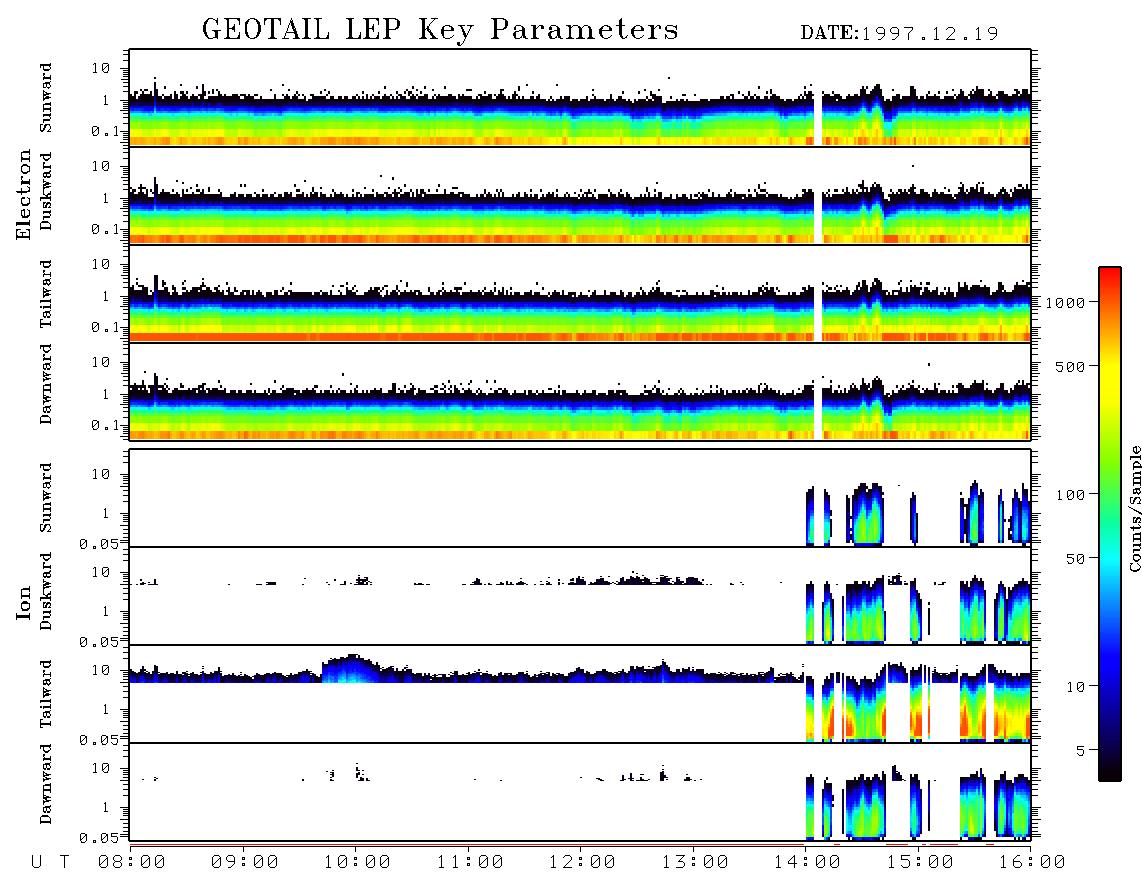Select the 50 color bar tick label
This screenshot has height=880, width=1142.
pyautogui.click(x=1075, y=559)
